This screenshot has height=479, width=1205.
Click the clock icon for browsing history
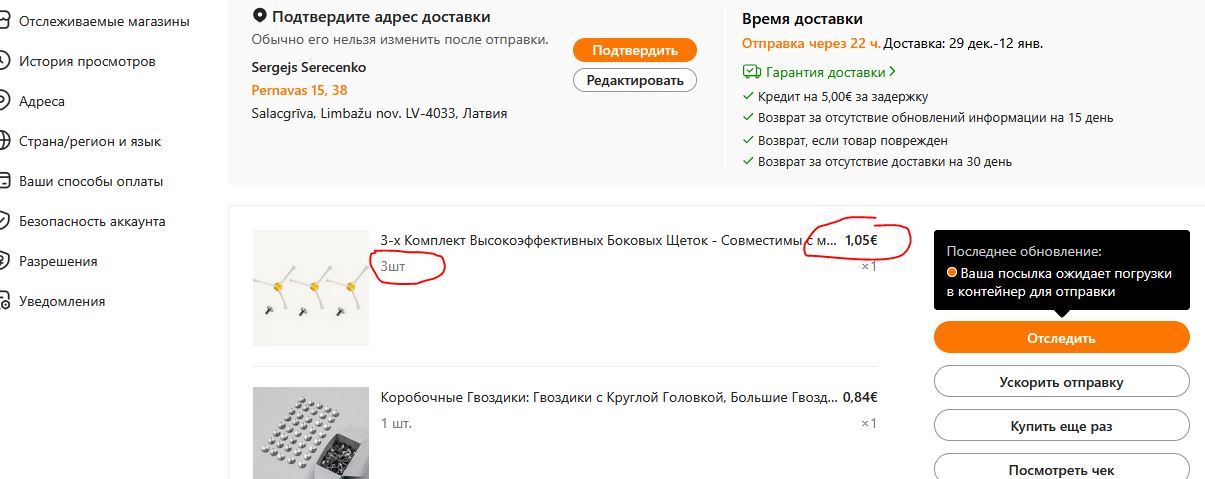[3, 61]
